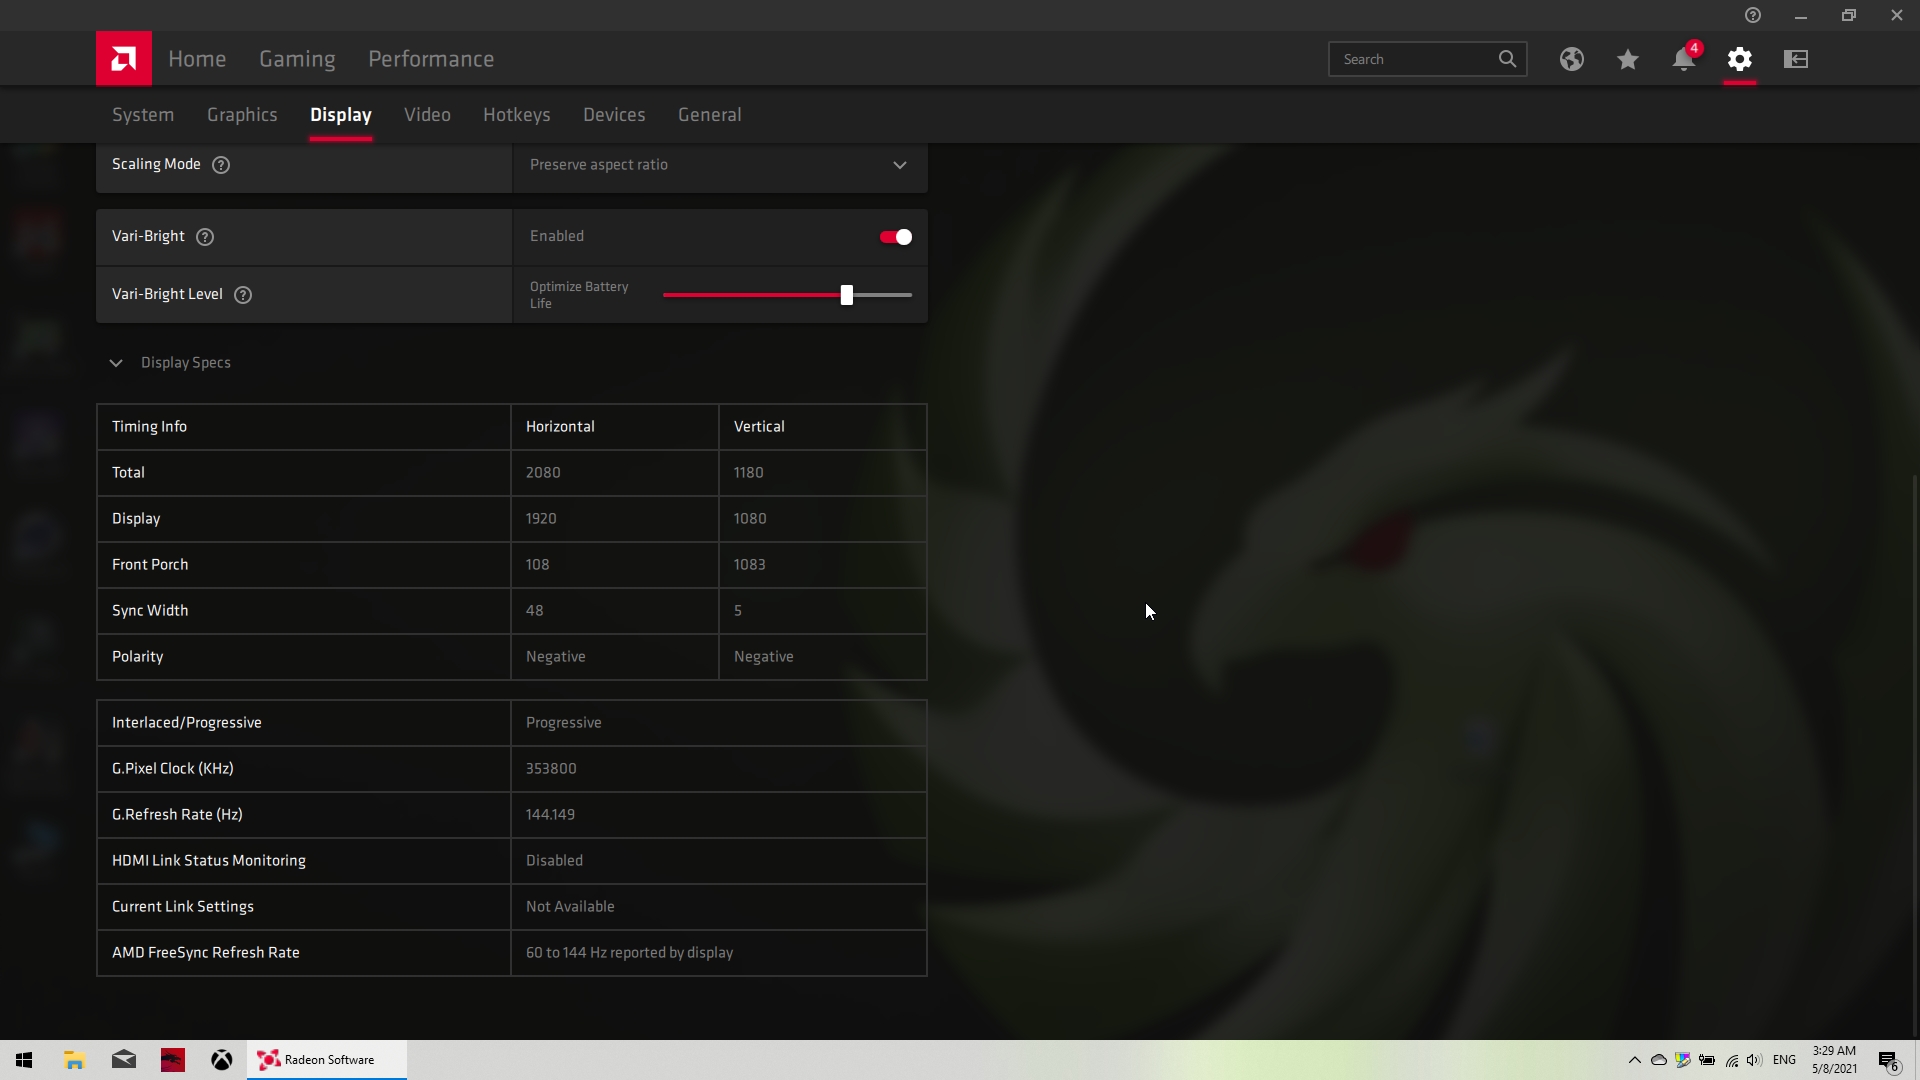Viewport: 1920px width, 1080px height.
Task: Open the Hotkeys tab
Action: point(516,115)
